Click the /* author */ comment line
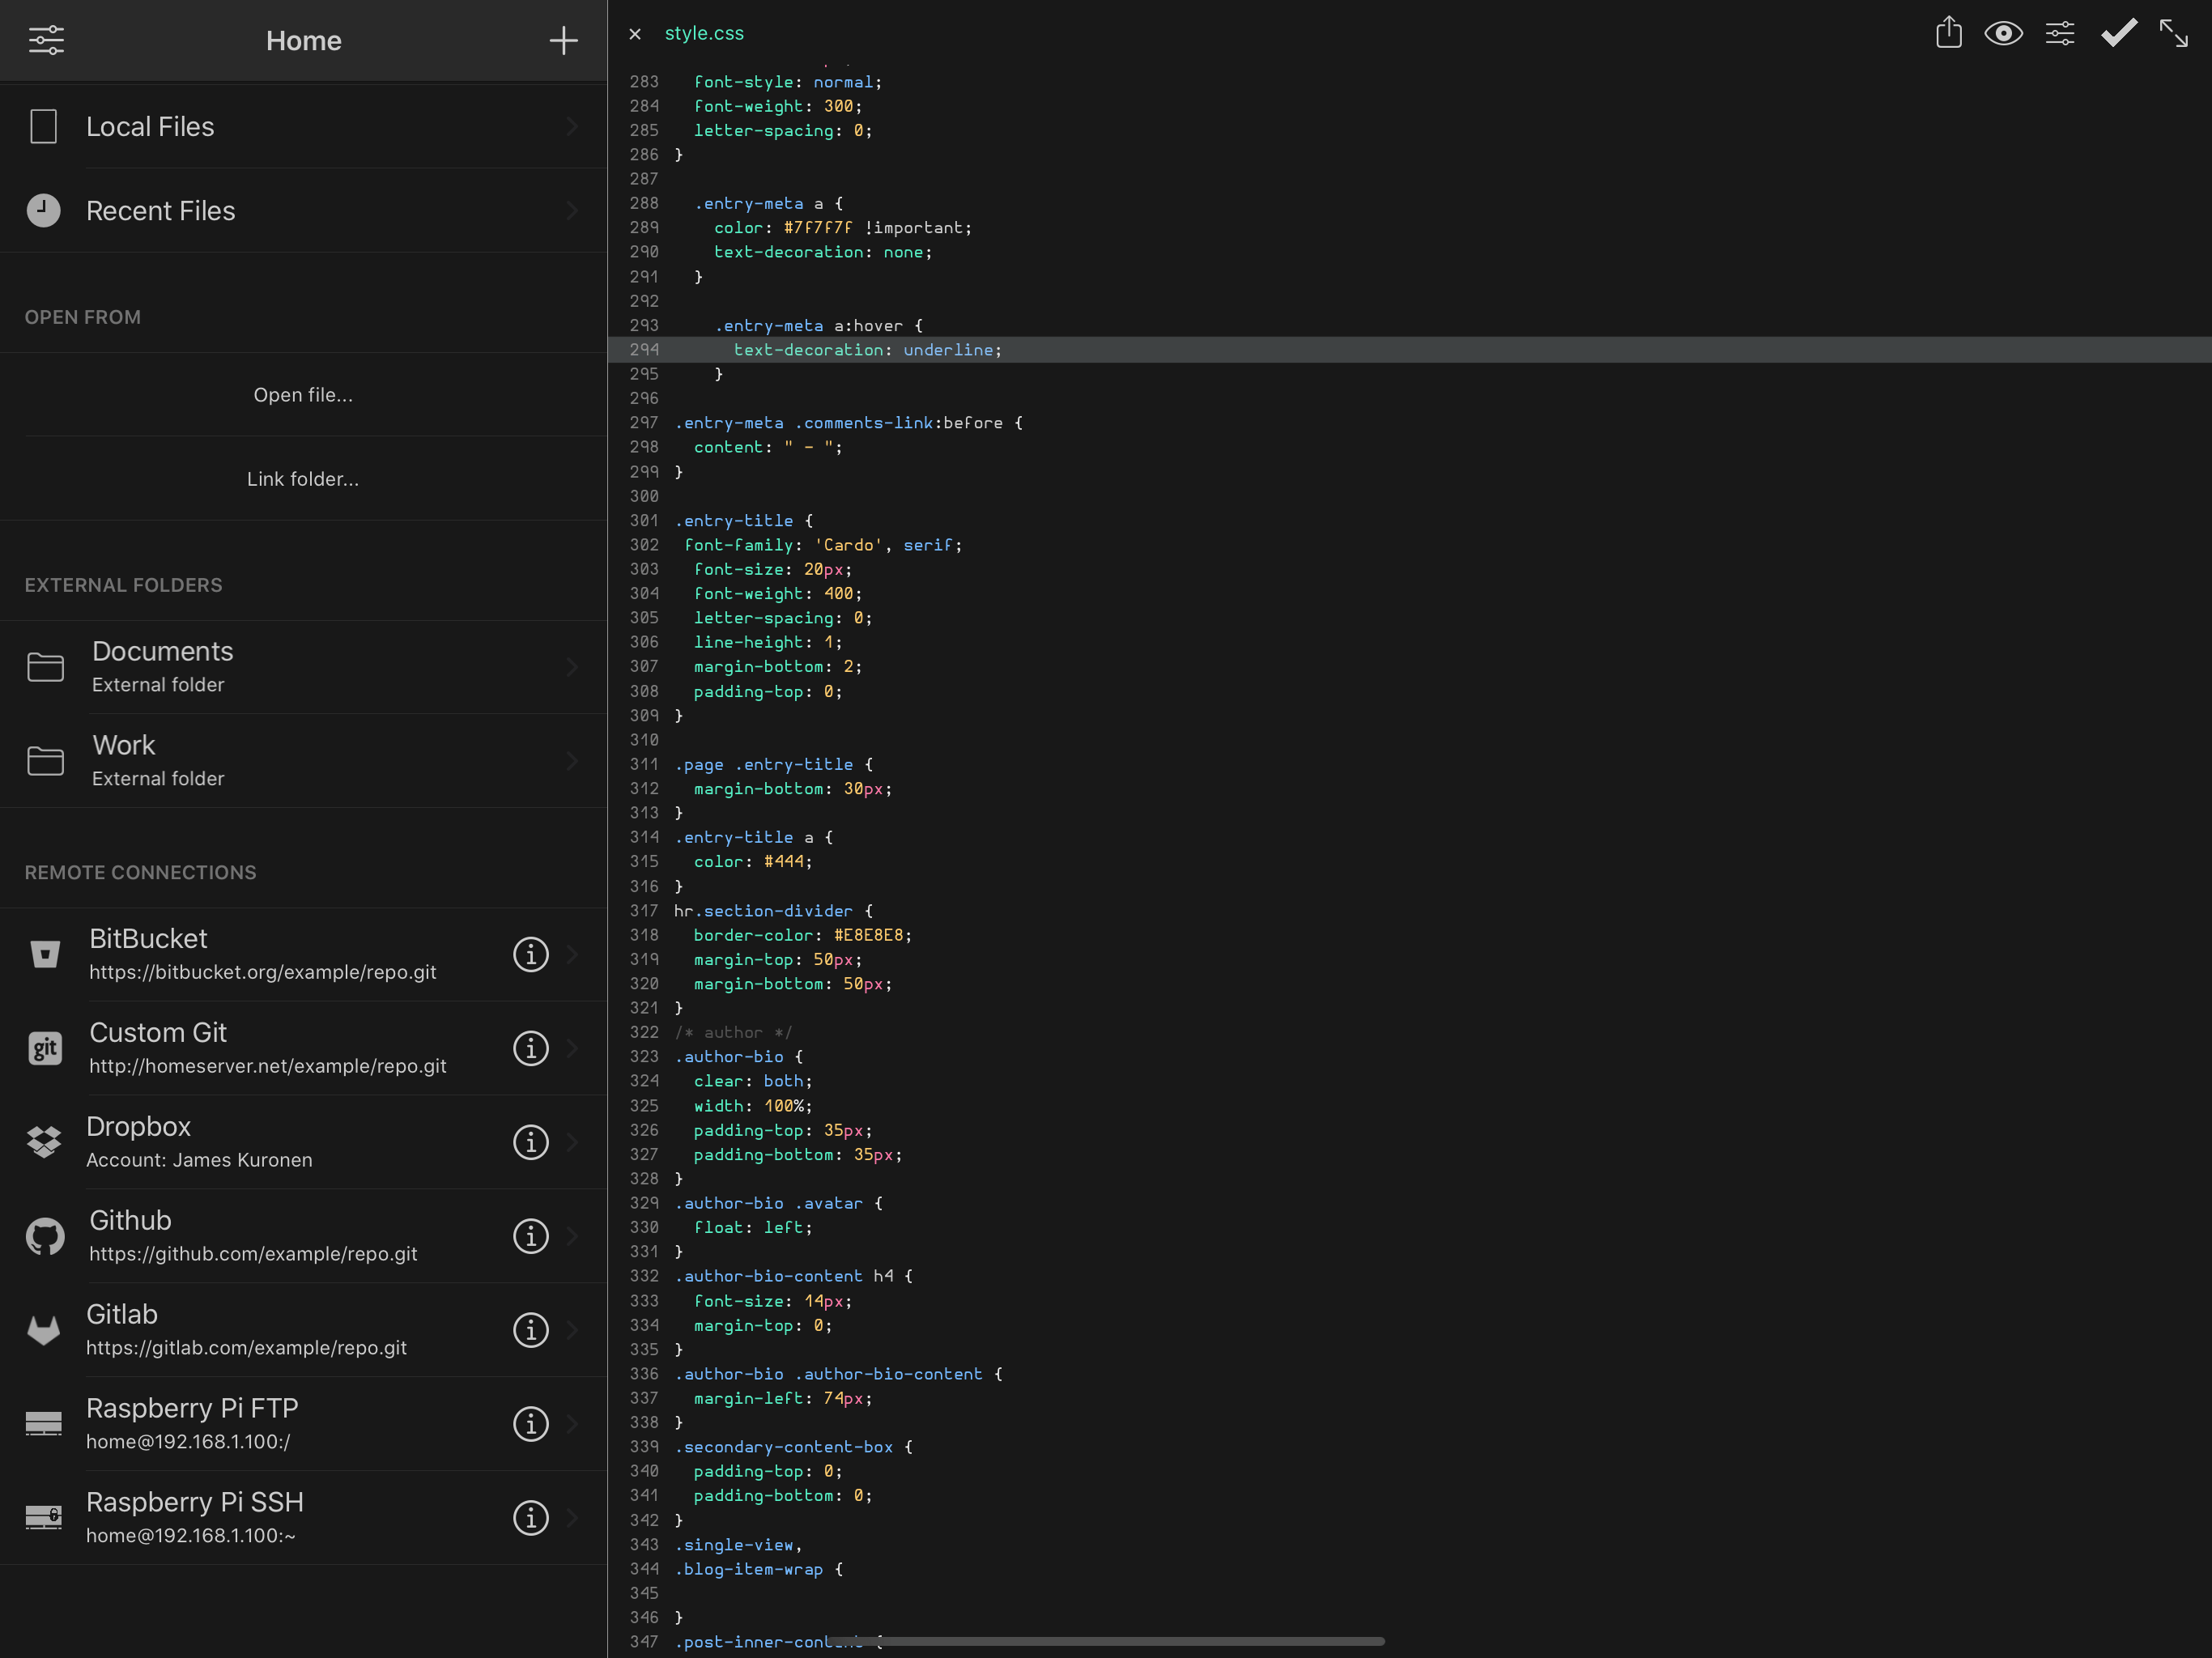 point(733,1033)
